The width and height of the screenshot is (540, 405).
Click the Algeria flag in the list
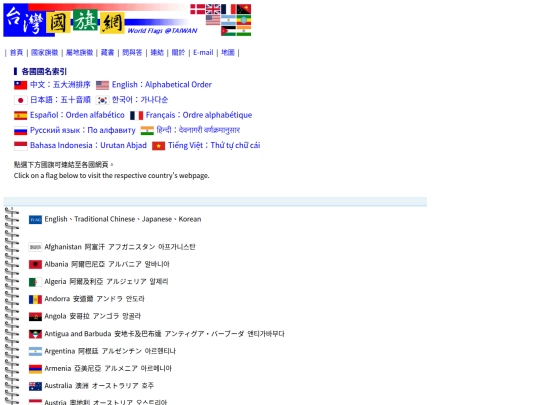(x=35, y=282)
